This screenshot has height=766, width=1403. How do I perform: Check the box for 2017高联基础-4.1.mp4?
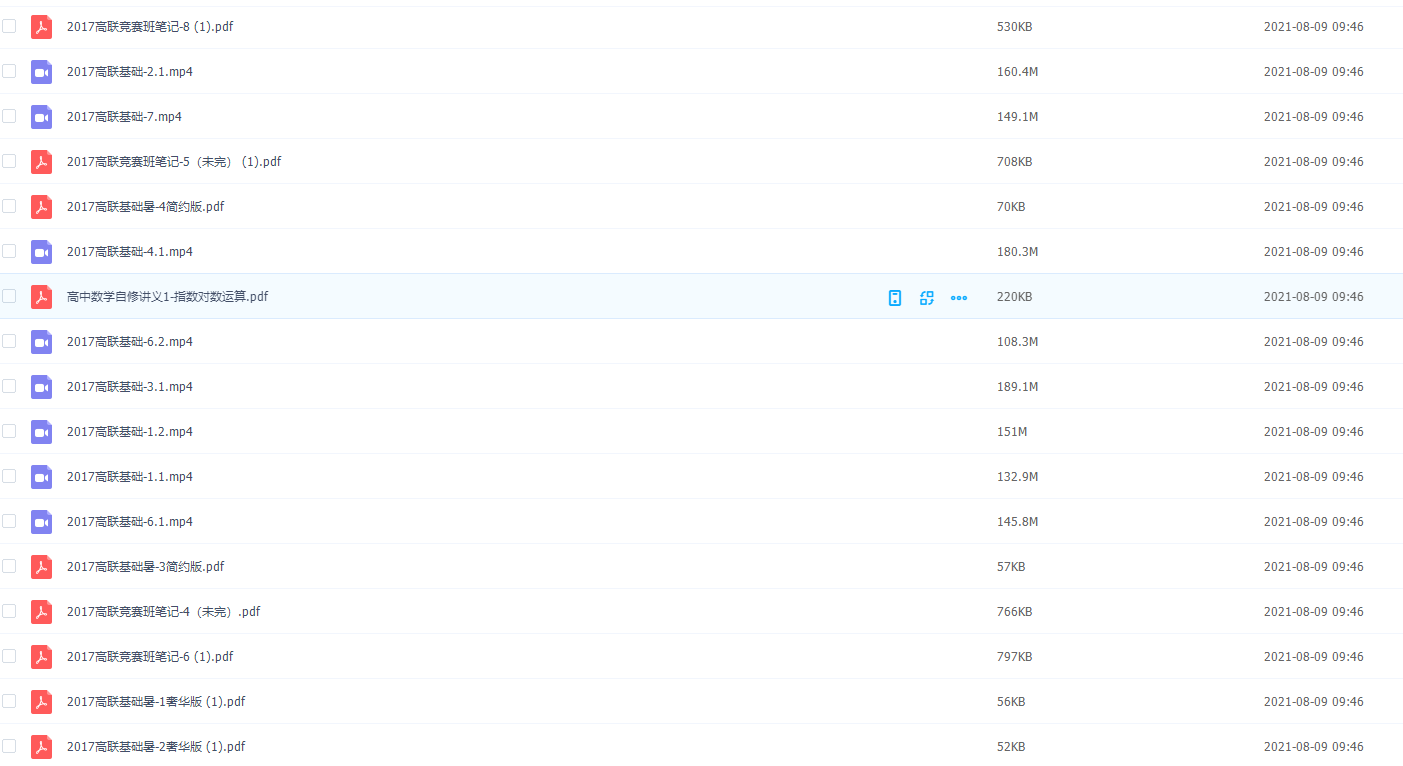9,251
